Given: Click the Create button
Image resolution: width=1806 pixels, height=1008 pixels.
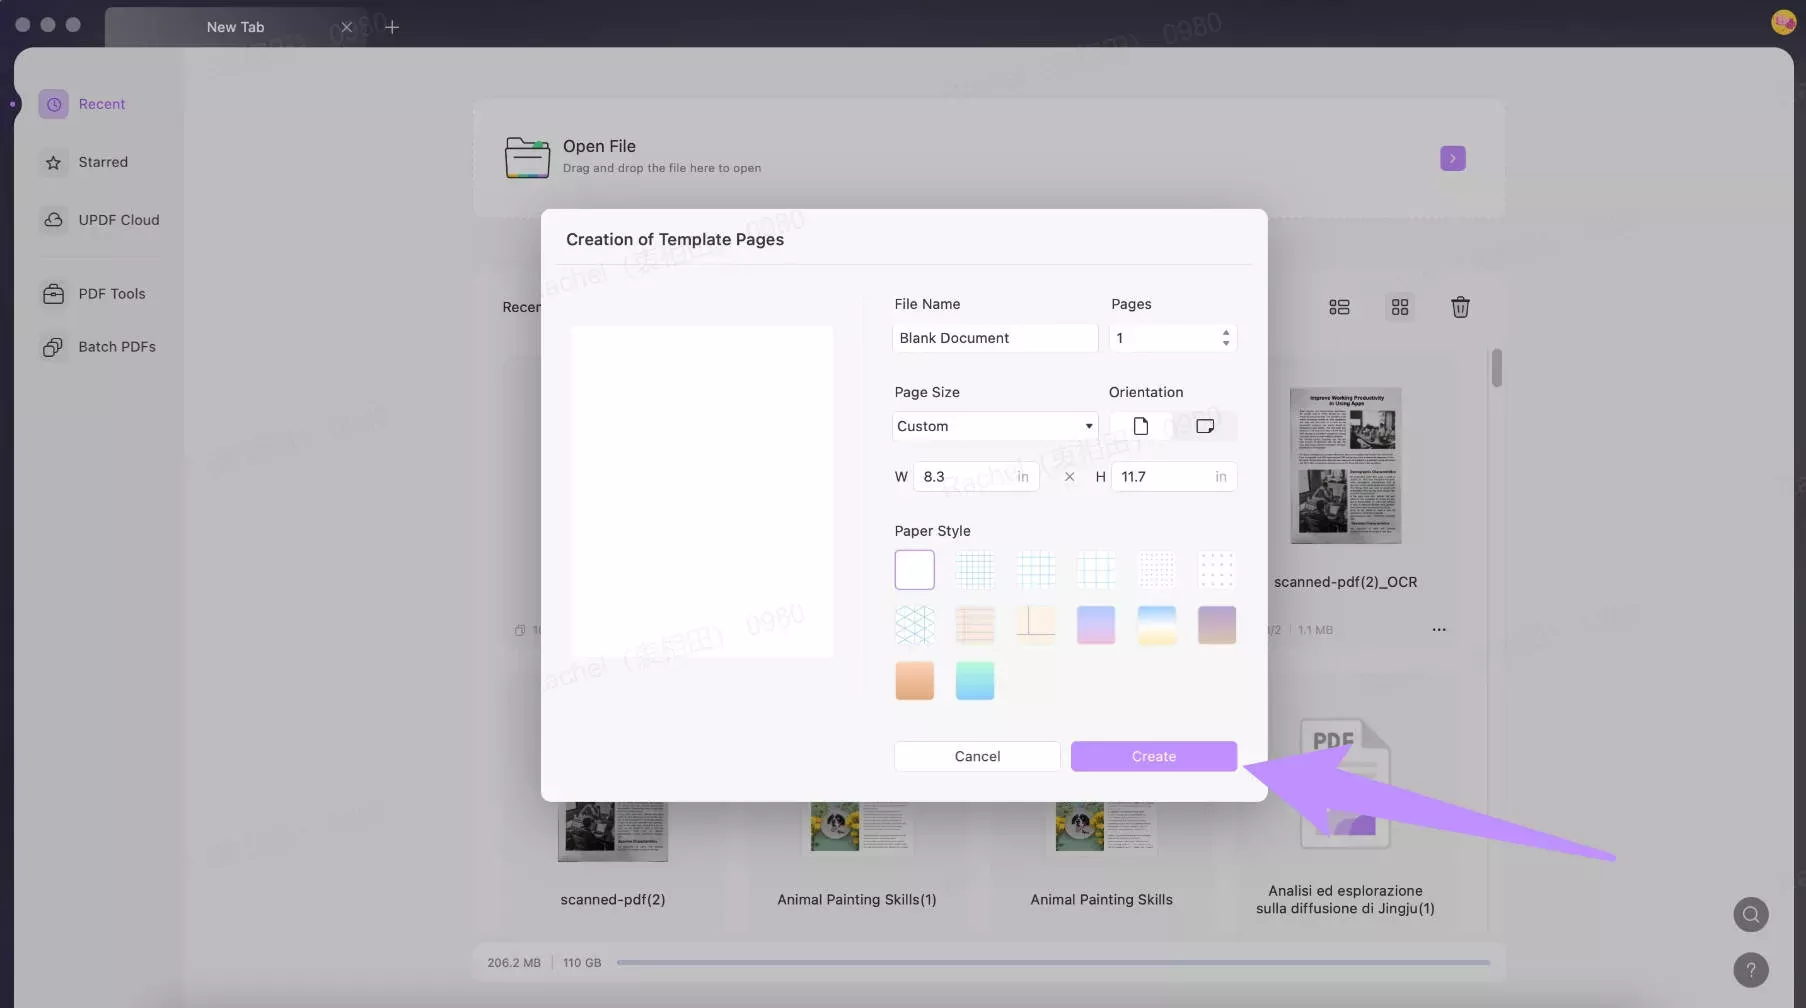Looking at the screenshot, I should 1154,757.
